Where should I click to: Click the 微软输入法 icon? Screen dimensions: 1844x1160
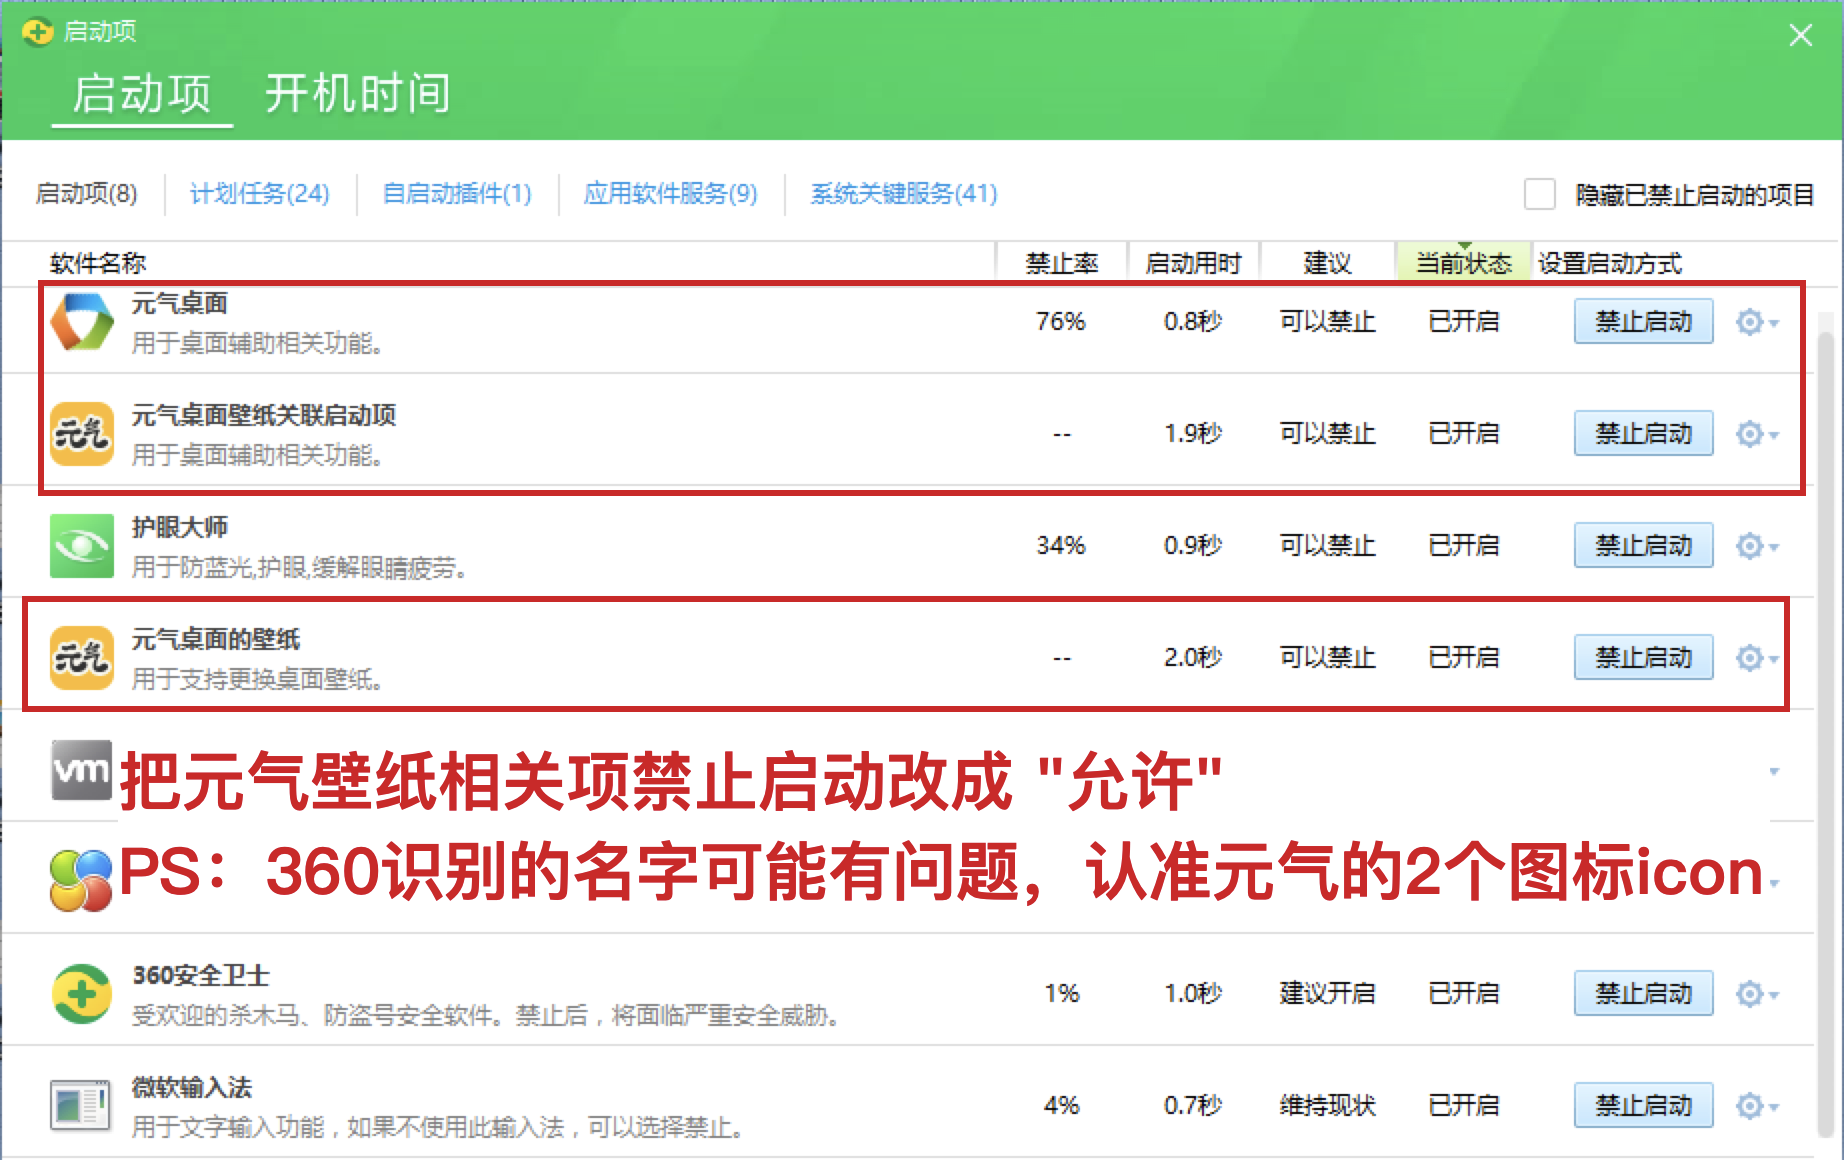(x=82, y=1105)
